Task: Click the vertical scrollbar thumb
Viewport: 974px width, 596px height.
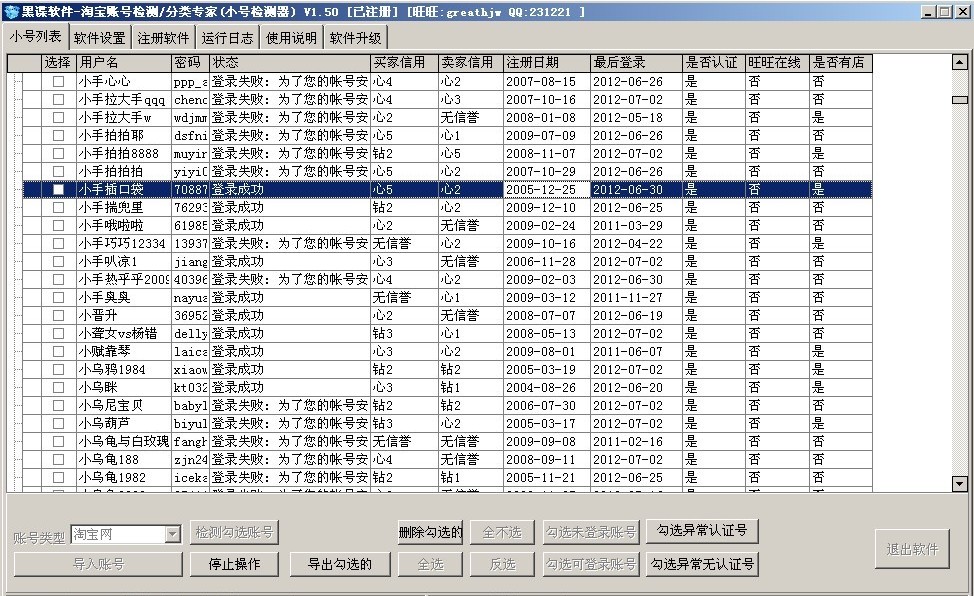Action: tap(960, 99)
